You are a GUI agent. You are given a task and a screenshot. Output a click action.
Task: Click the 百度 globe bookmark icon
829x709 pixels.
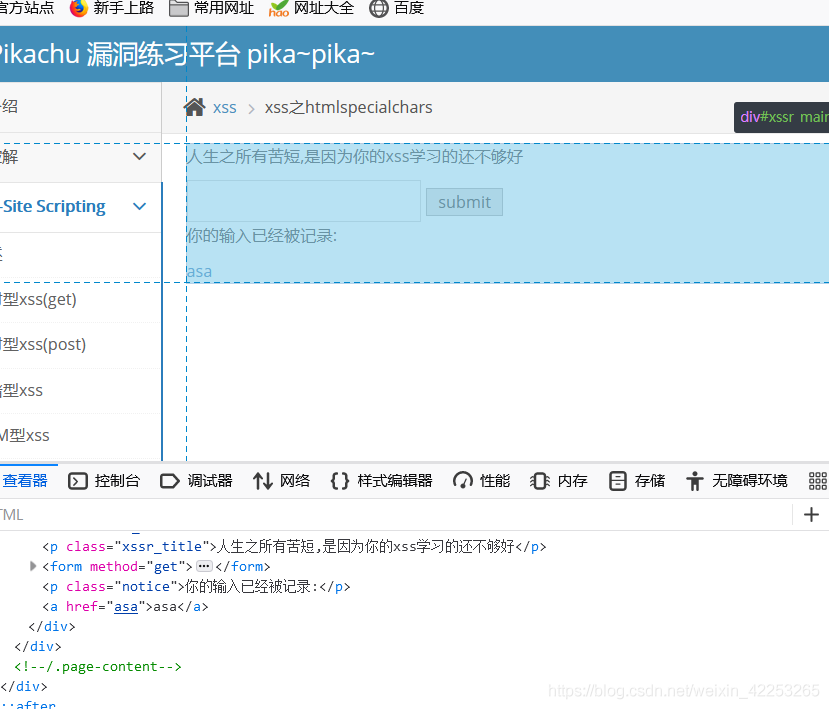click(379, 8)
